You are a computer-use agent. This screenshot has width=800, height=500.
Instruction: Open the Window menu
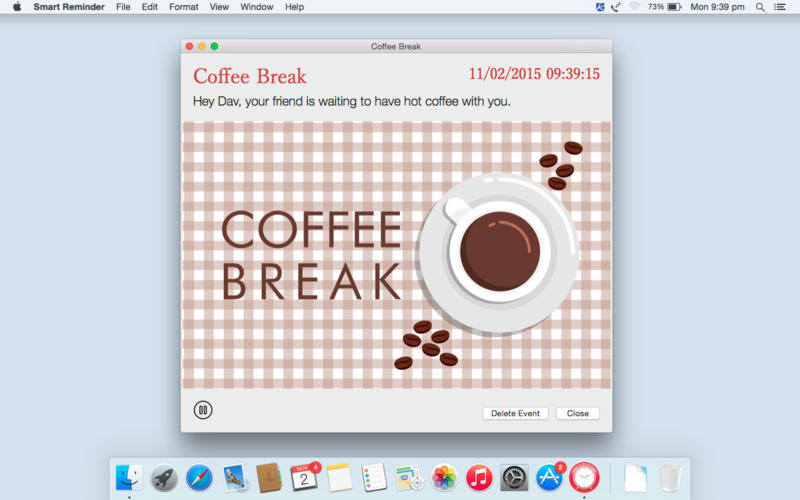coord(257,7)
